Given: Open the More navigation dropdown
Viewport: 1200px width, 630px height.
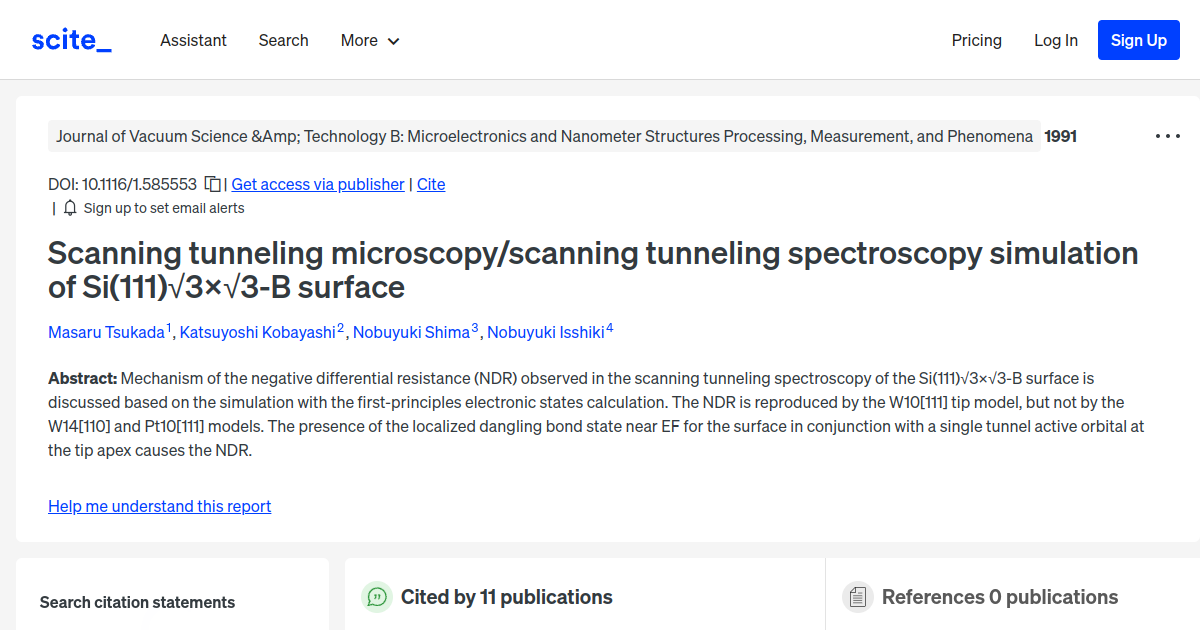Looking at the screenshot, I should 369,40.
